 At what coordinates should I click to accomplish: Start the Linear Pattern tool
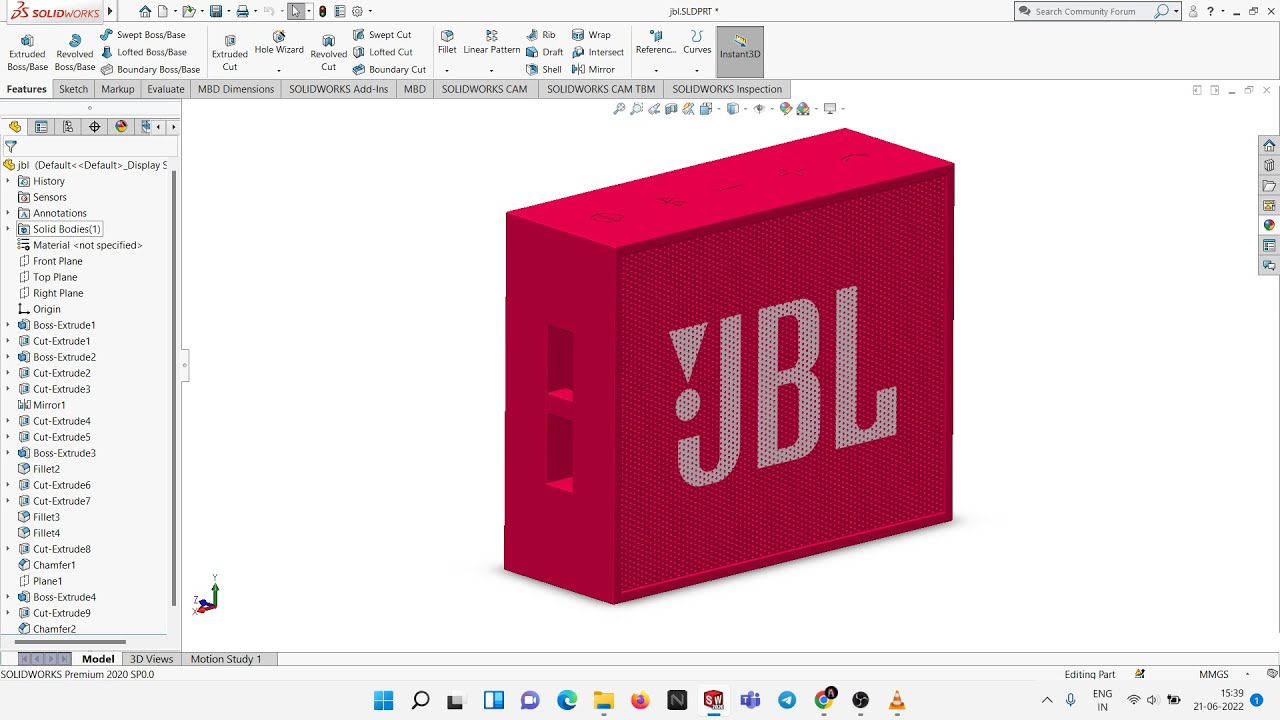(x=491, y=43)
